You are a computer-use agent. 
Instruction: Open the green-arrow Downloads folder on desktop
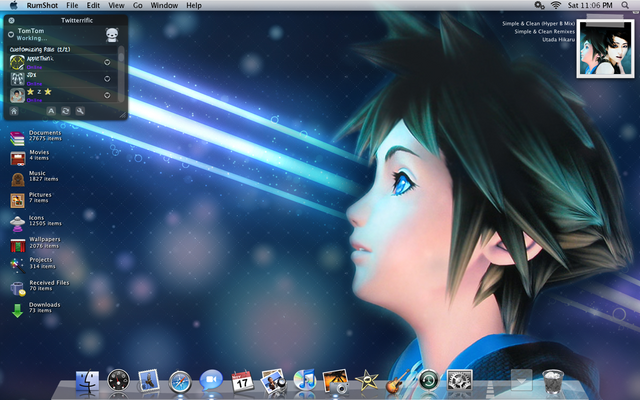17,310
